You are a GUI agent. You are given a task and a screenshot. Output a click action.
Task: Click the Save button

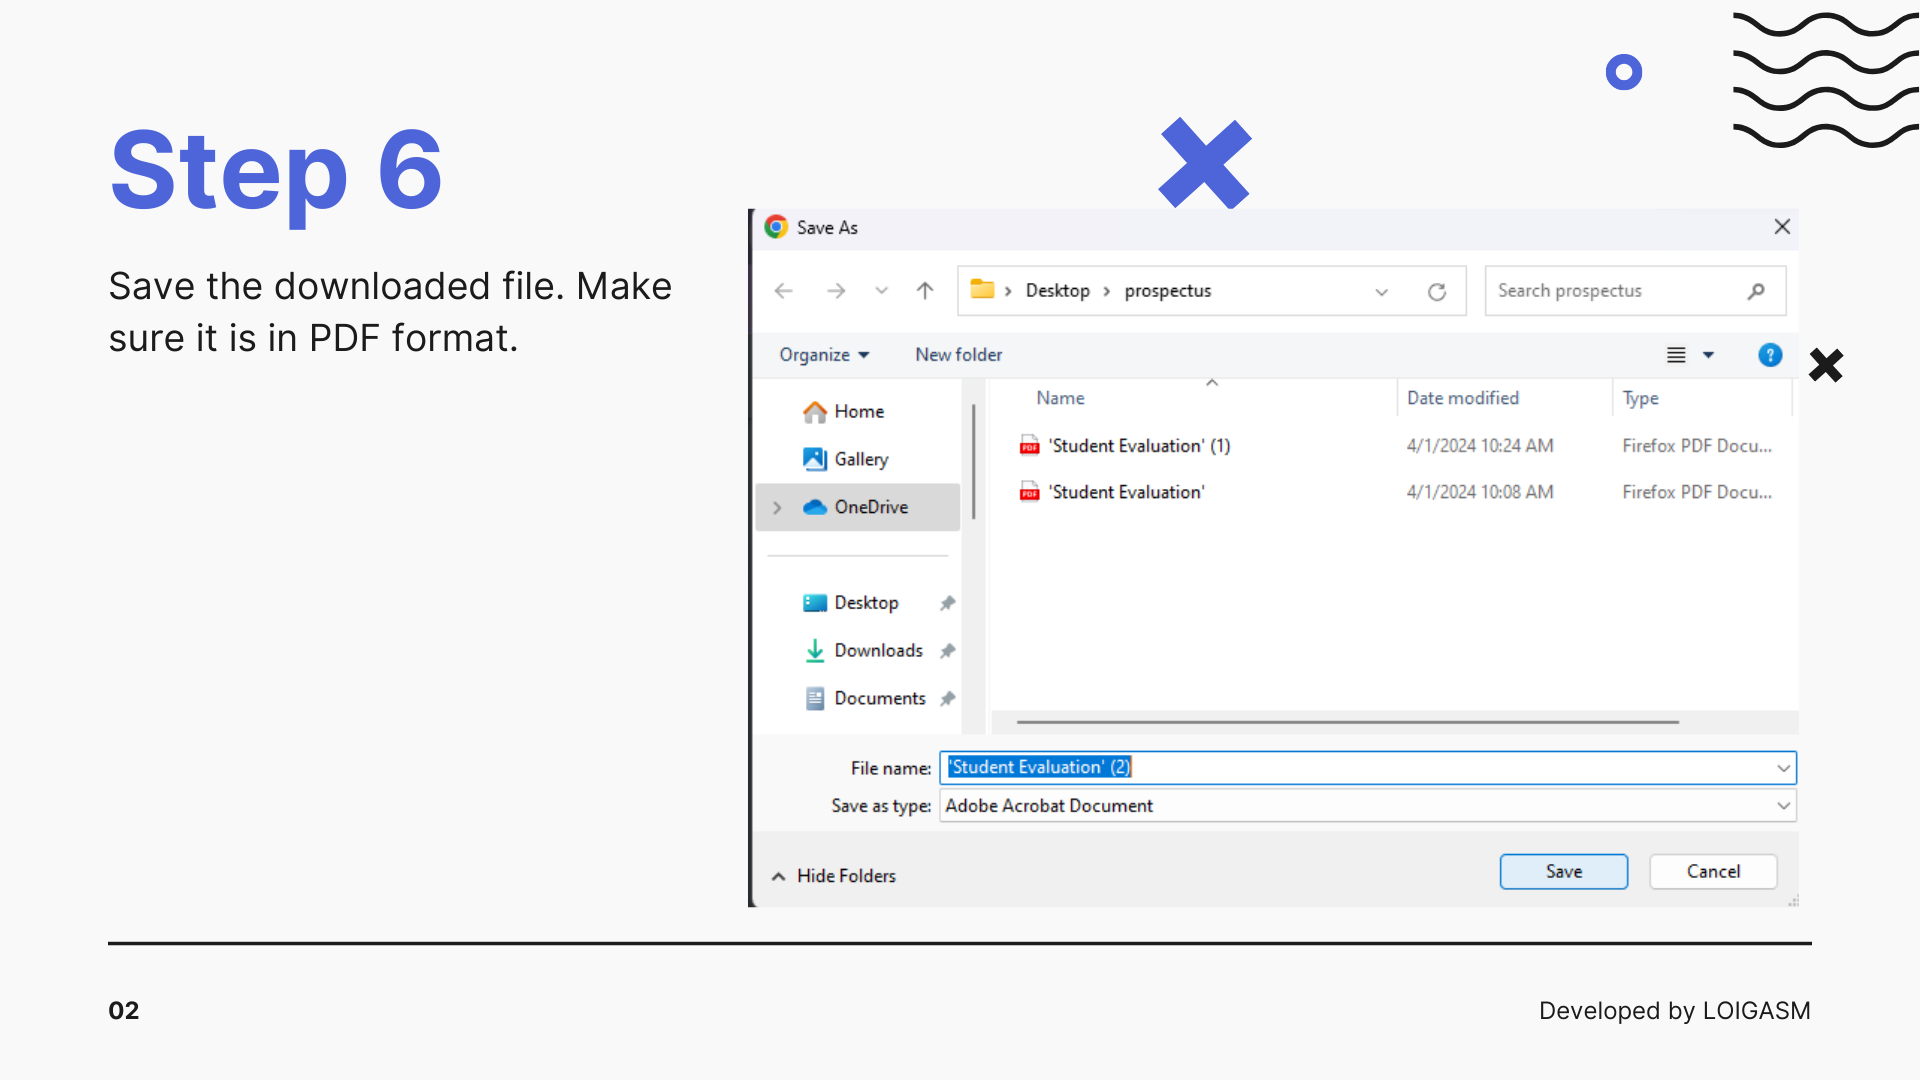coord(1563,872)
